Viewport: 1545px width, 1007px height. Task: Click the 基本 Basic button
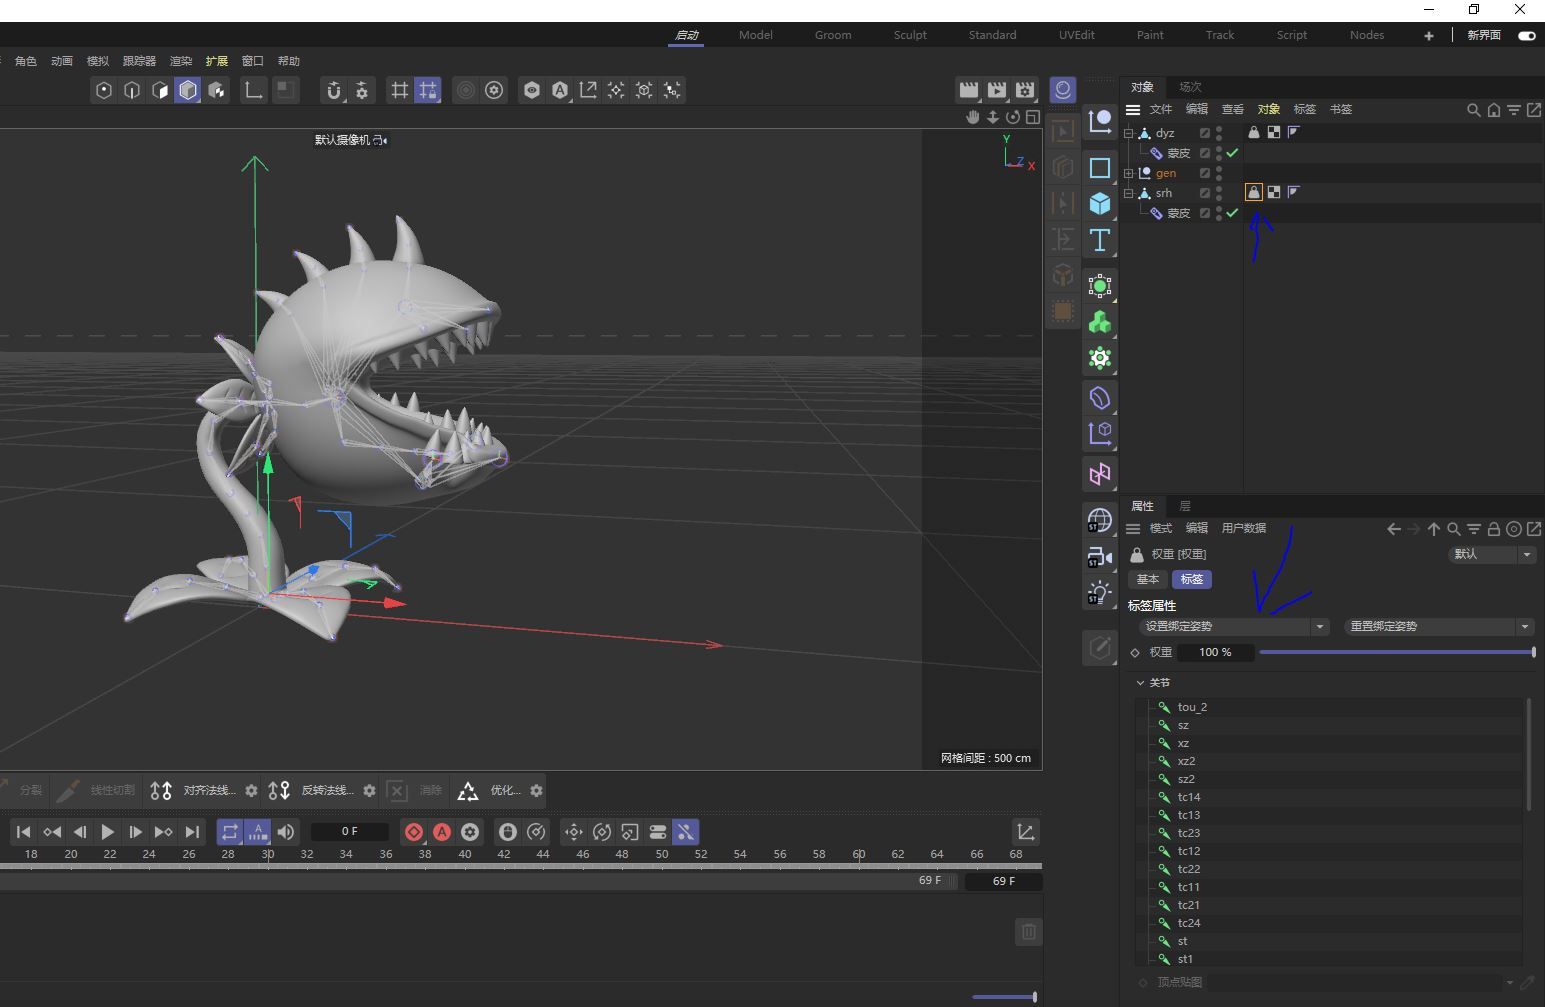[1148, 580]
